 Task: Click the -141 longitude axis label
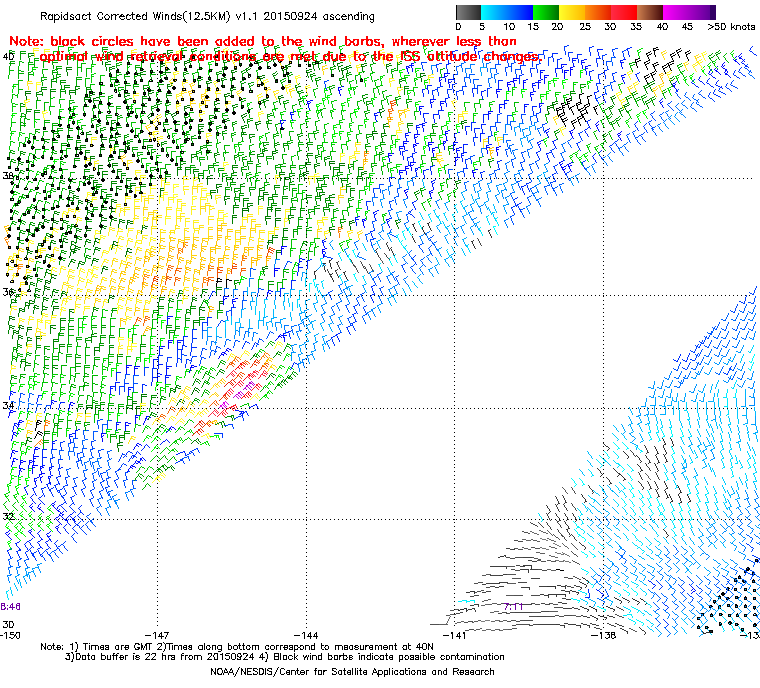click(455, 635)
